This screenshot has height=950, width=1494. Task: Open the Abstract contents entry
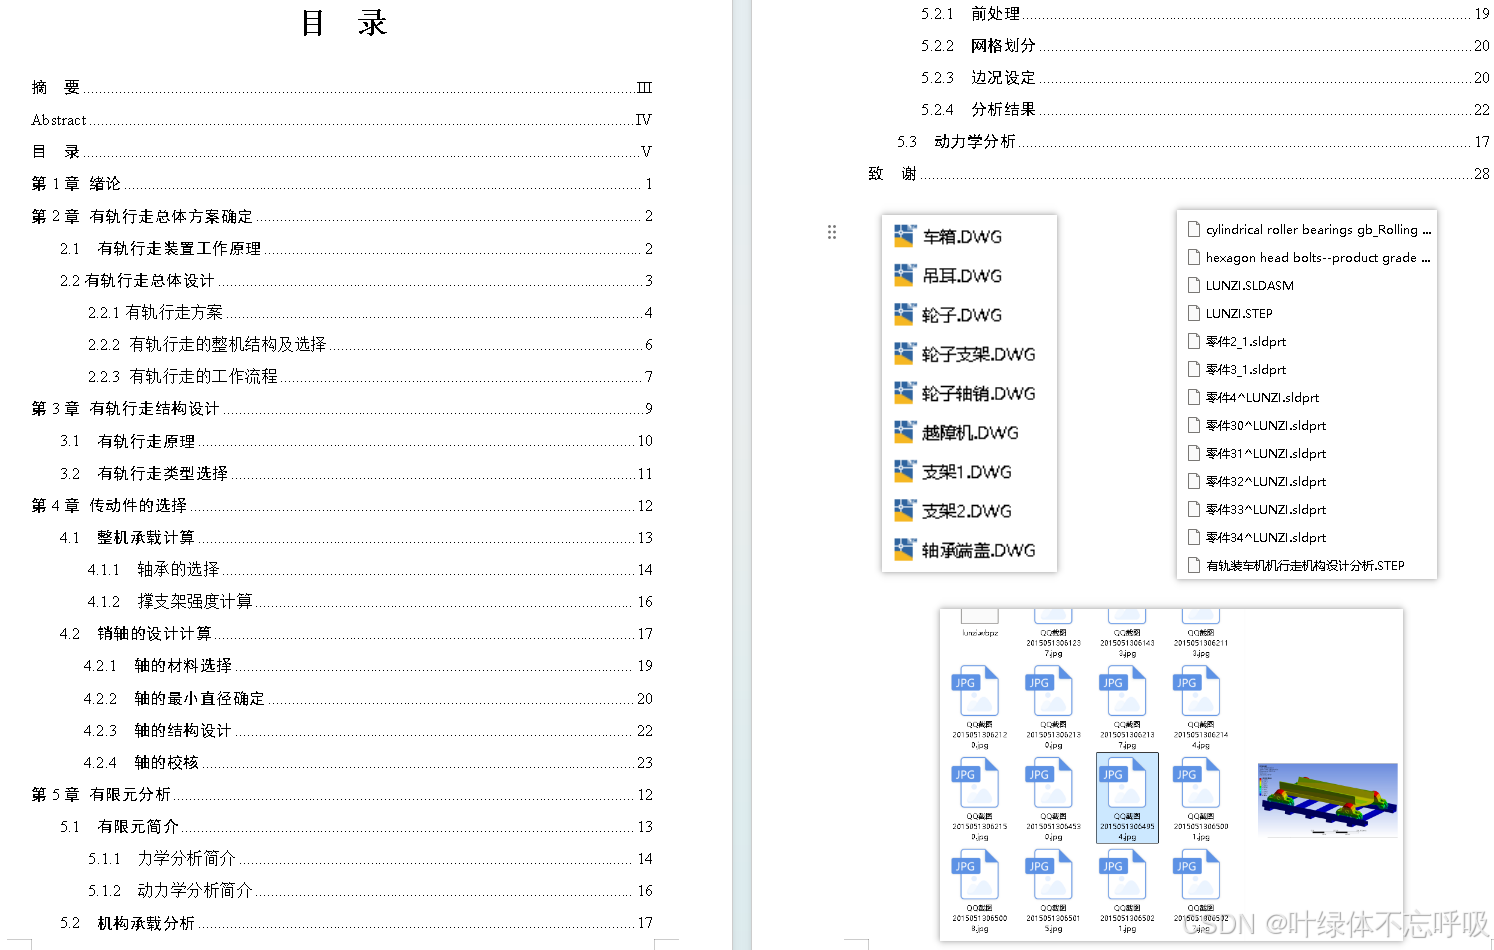pyautogui.click(x=342, y=119)
